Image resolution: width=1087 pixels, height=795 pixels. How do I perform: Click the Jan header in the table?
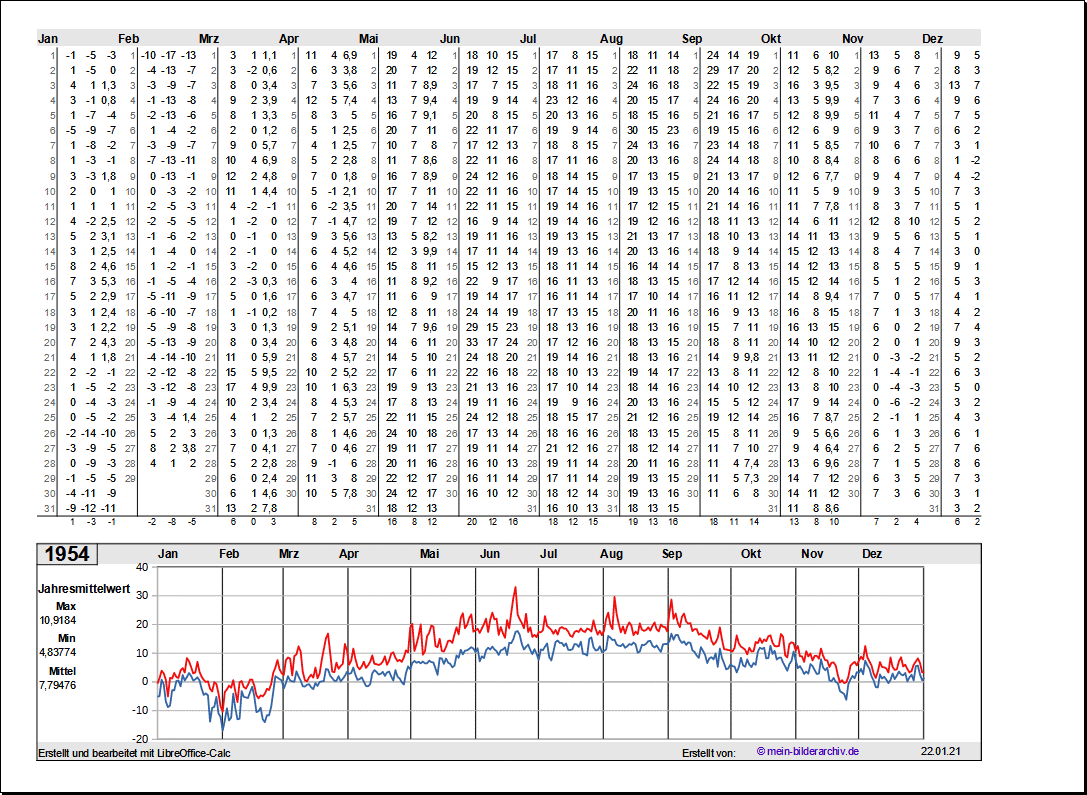48,39
